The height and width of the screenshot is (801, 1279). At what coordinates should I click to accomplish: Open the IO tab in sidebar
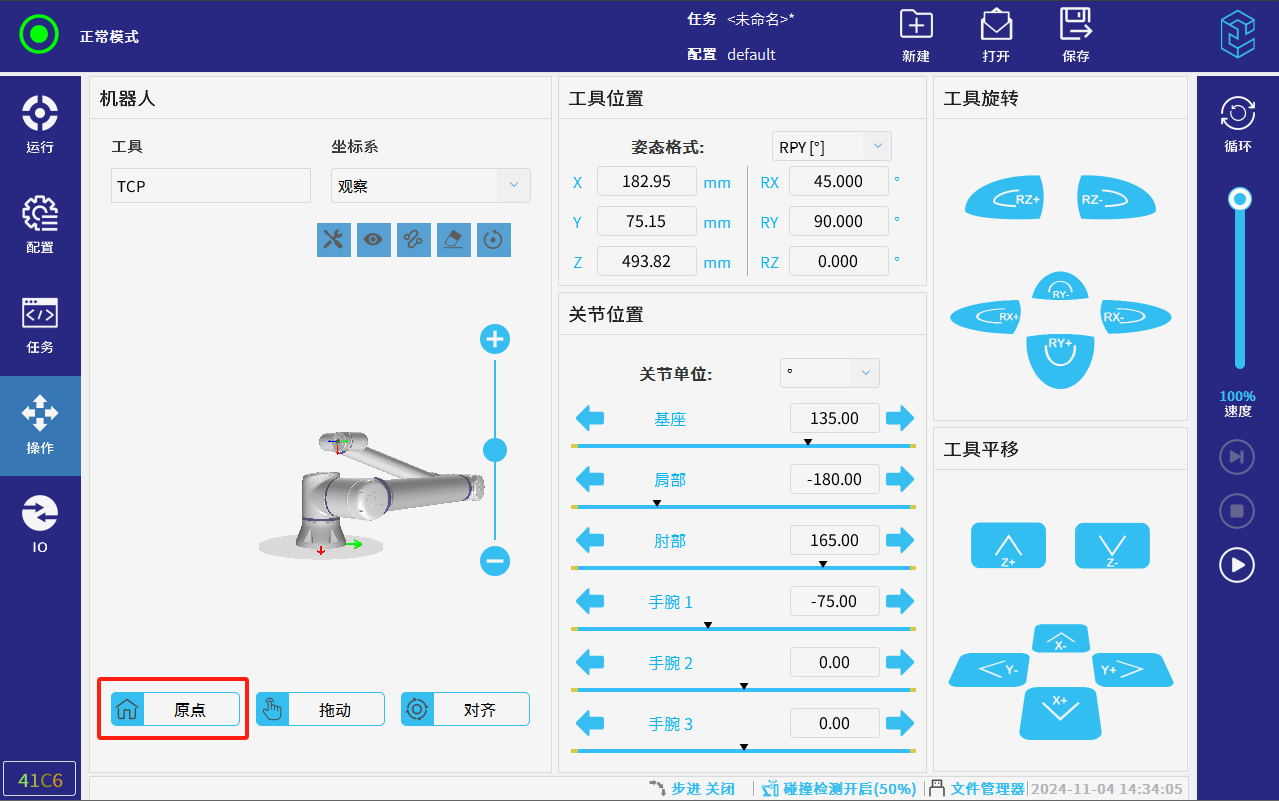coord(40,524)
